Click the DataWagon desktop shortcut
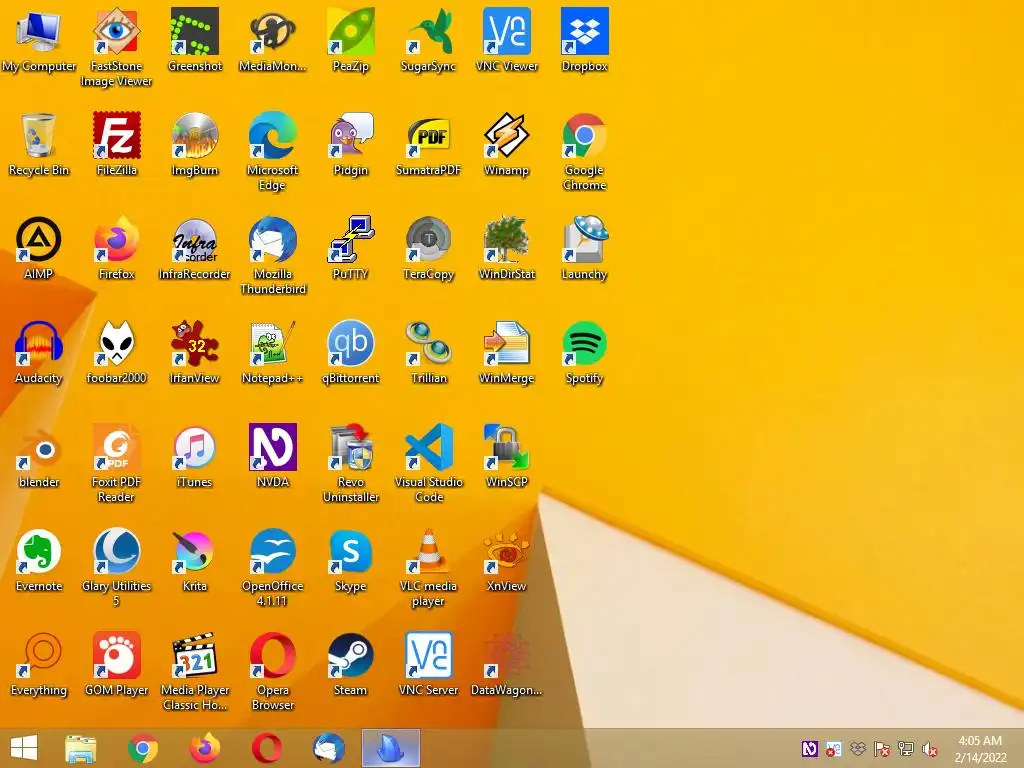This screenshot has width=1024, height=768. point(507,655)
